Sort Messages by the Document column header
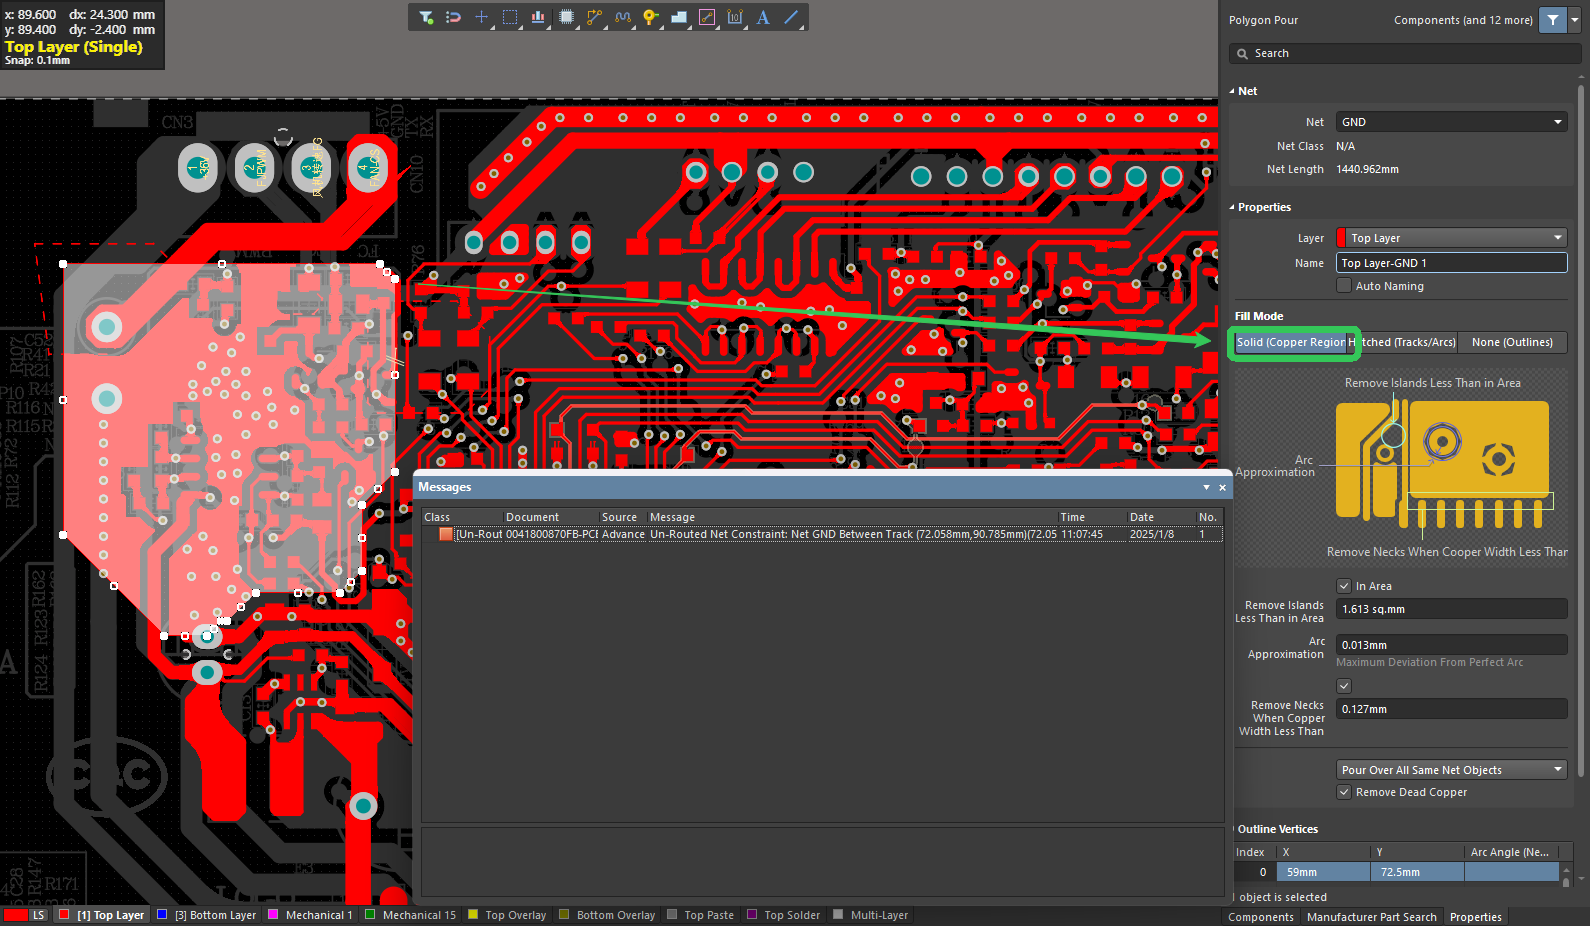The width and height of the screenshot is (1590, 926). click(550, 517)
